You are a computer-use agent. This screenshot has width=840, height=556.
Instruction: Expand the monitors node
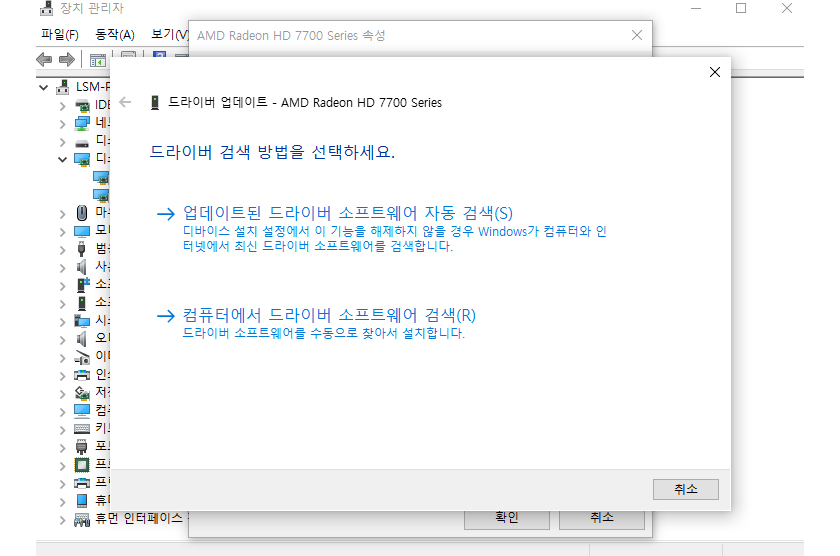pyautogui.click(x=63, y=232)
